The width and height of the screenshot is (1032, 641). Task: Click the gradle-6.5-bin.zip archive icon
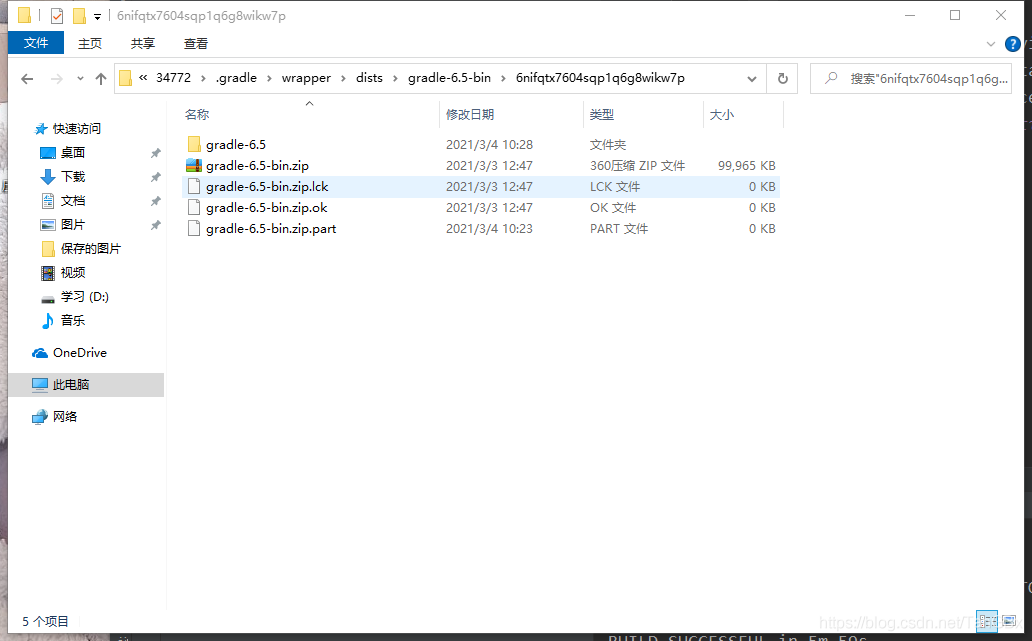point(194,165)
